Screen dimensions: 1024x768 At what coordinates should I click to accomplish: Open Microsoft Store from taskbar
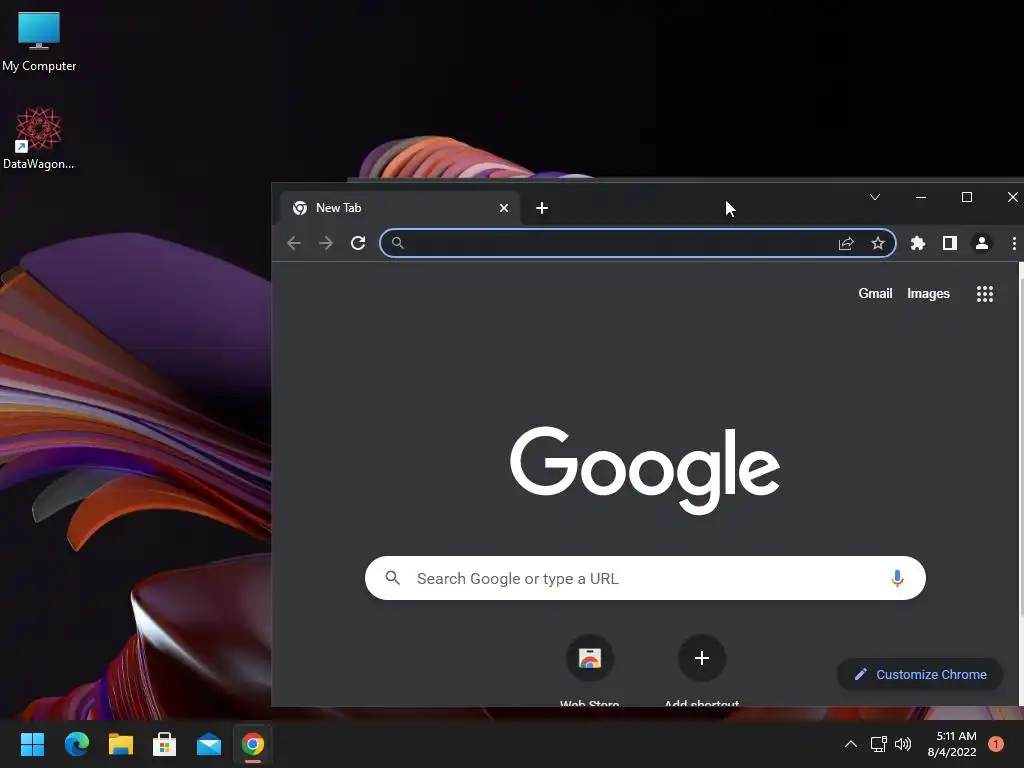[x=165, y=744]
